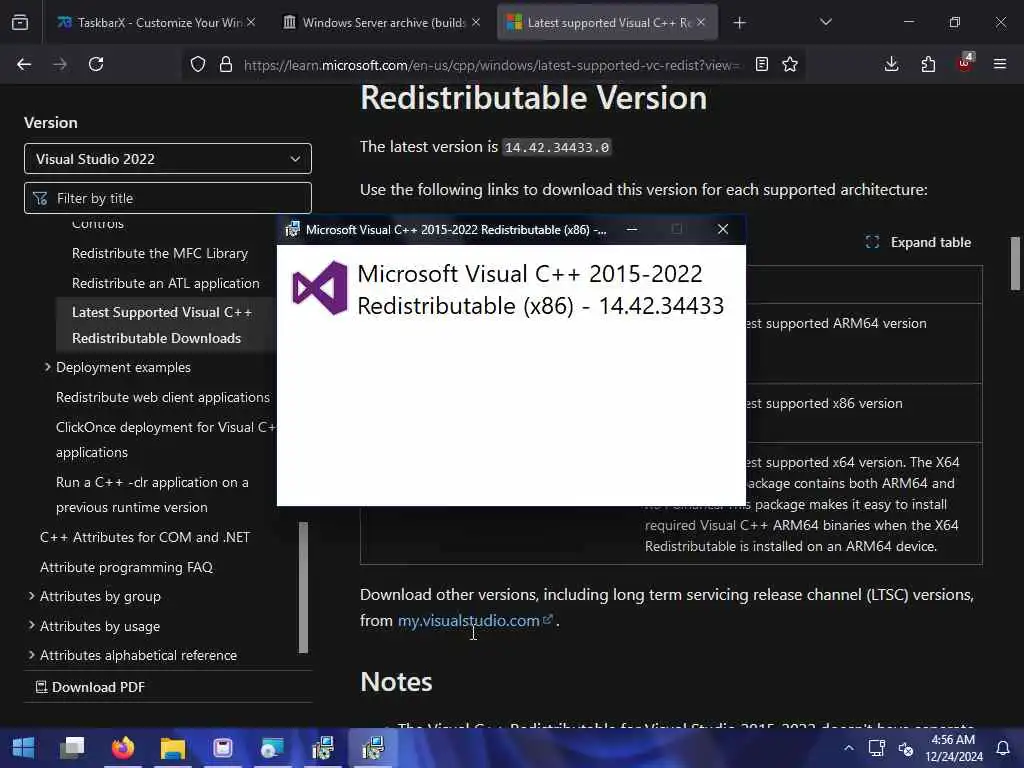The height and width of the screenshot is (768, 1024).
Task: Open uBlock Origin extension icon
Action: [x=965, y=63]
